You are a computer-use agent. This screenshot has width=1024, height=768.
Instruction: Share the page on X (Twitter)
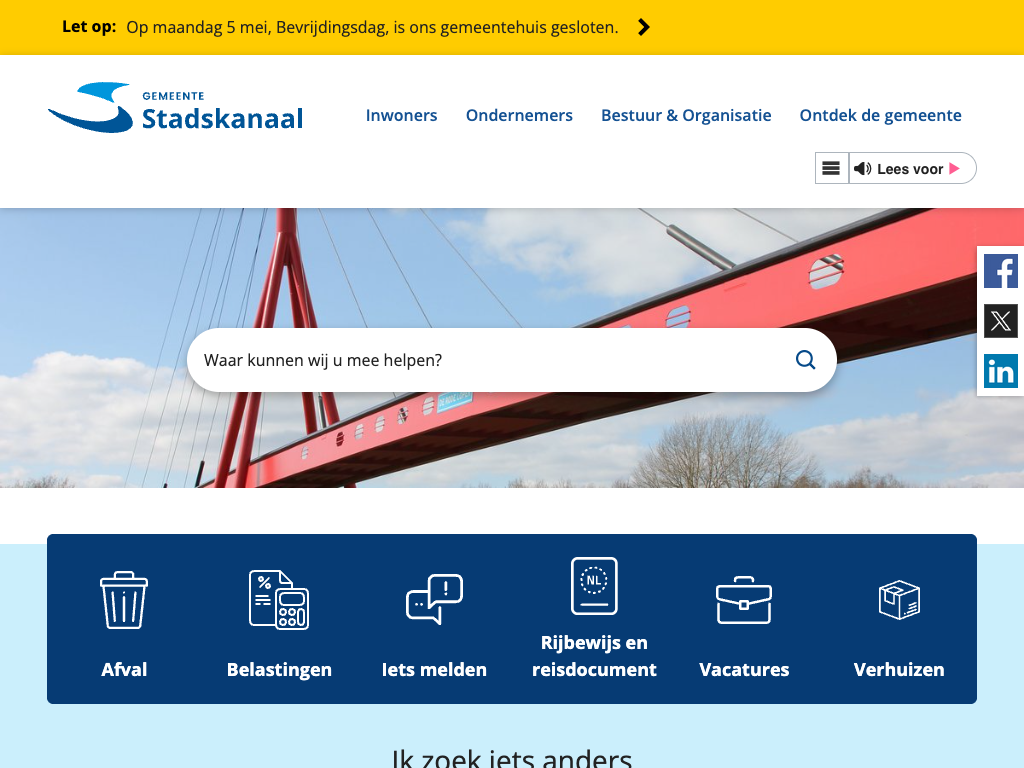click(1000, 321)
